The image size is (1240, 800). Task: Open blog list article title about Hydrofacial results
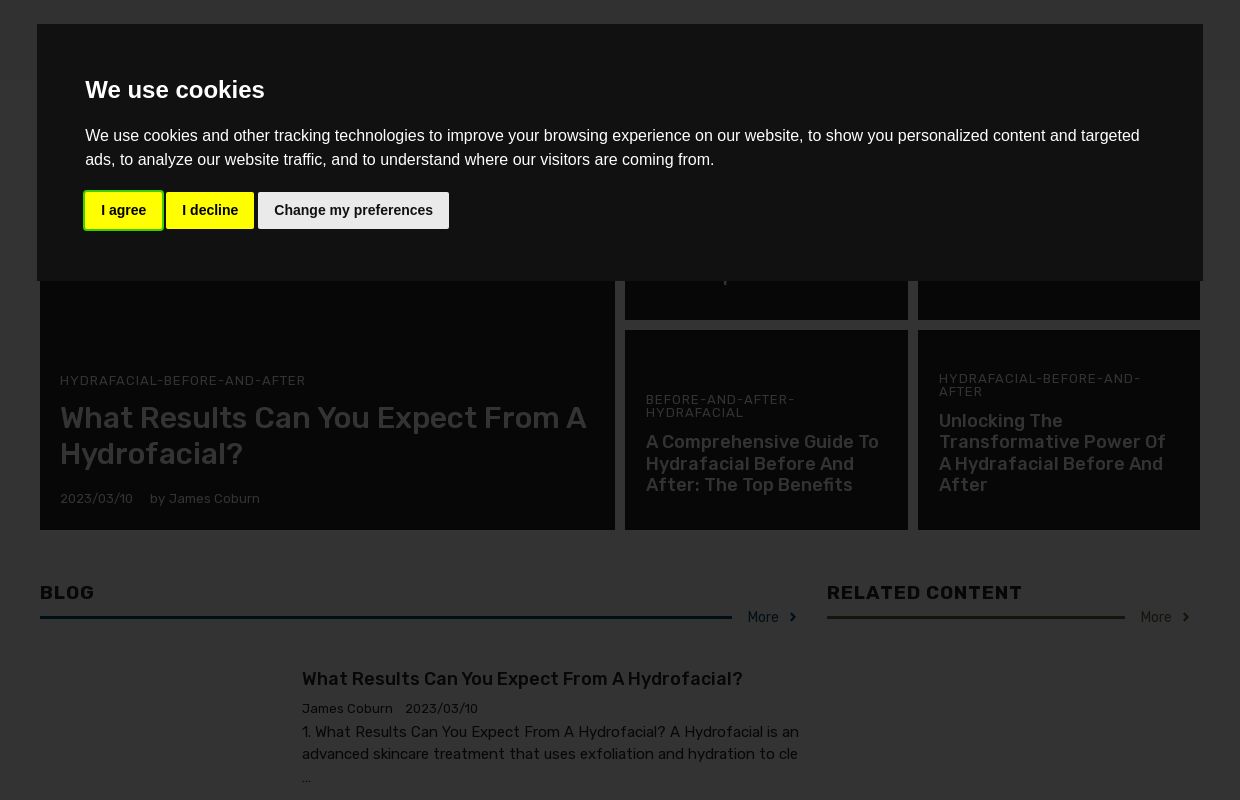521,679
